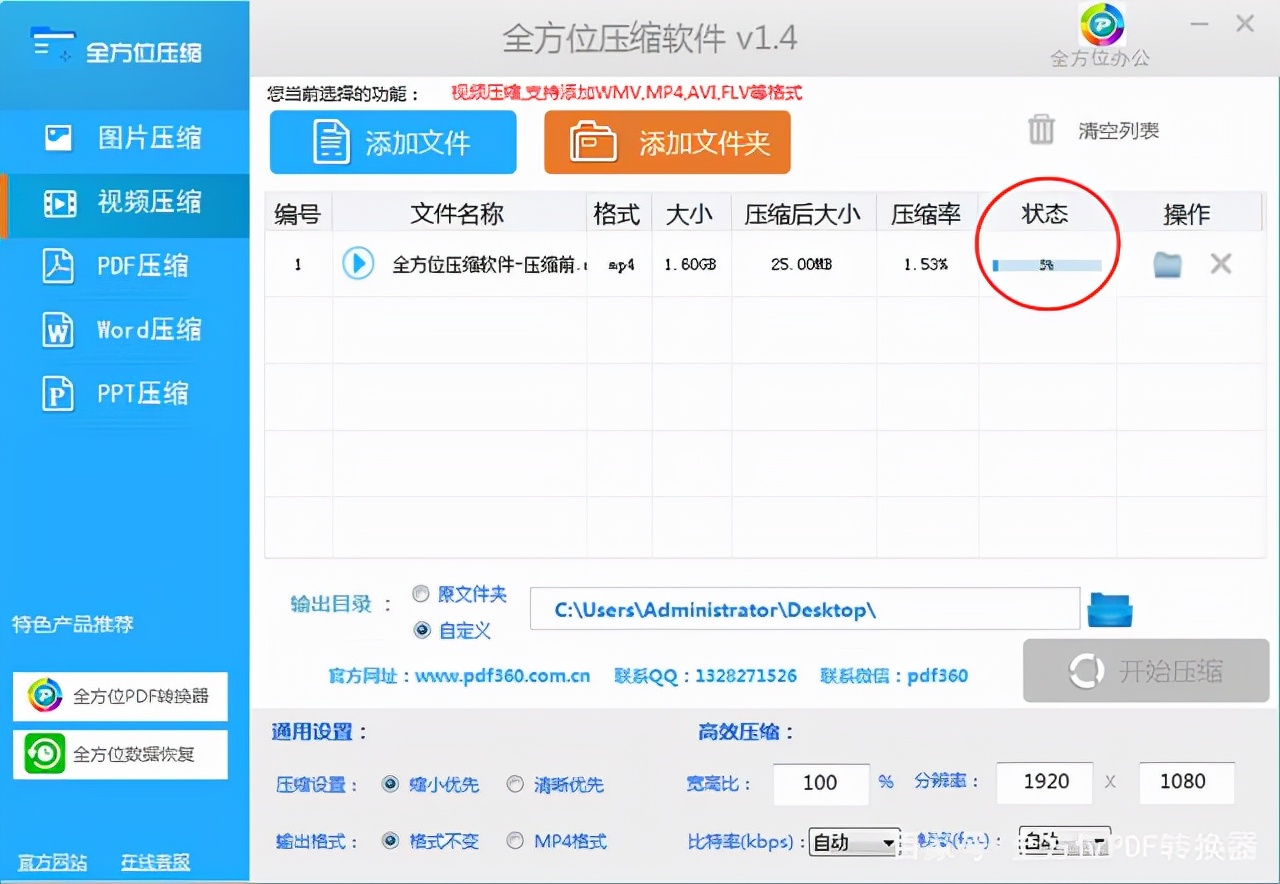Viewport: 1280px width, 884px height.
Task: Click the image icon beside 图片压缩
Action: (59, 138)
